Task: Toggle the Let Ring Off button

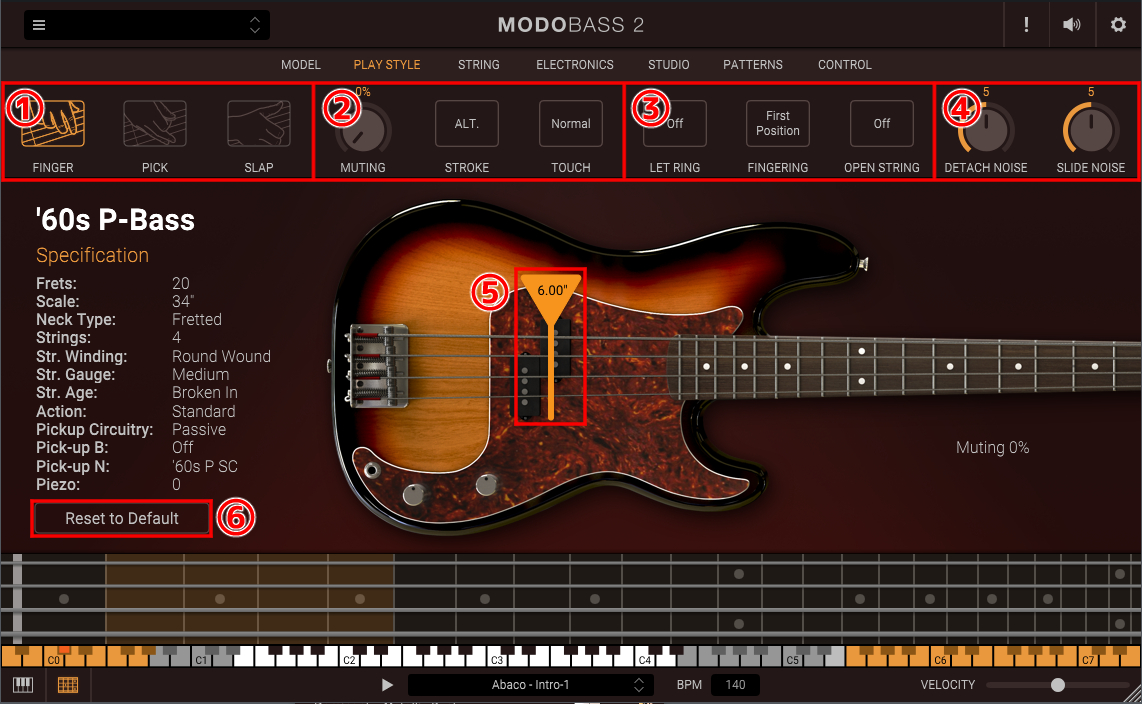Action: click(676, 124)
